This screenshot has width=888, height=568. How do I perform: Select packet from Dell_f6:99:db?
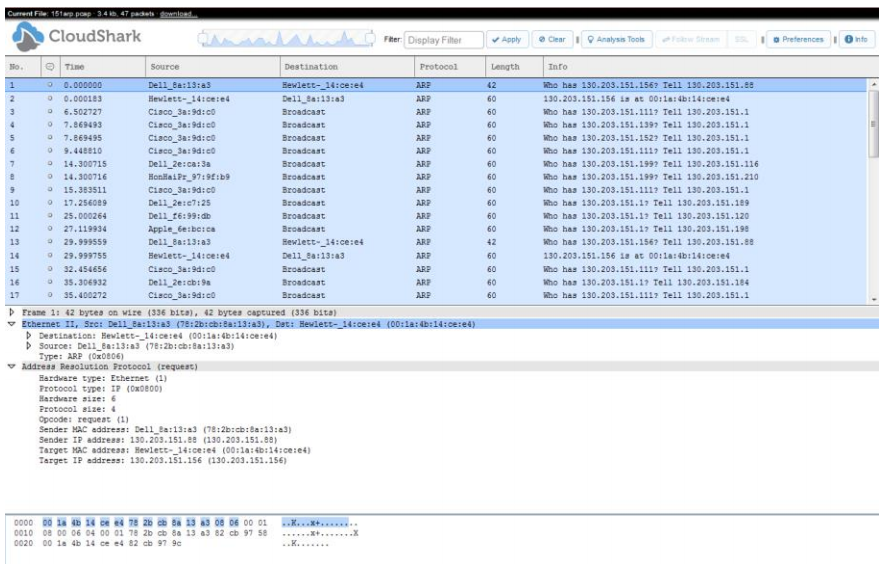pyautogui.click(x=436, y=216)
